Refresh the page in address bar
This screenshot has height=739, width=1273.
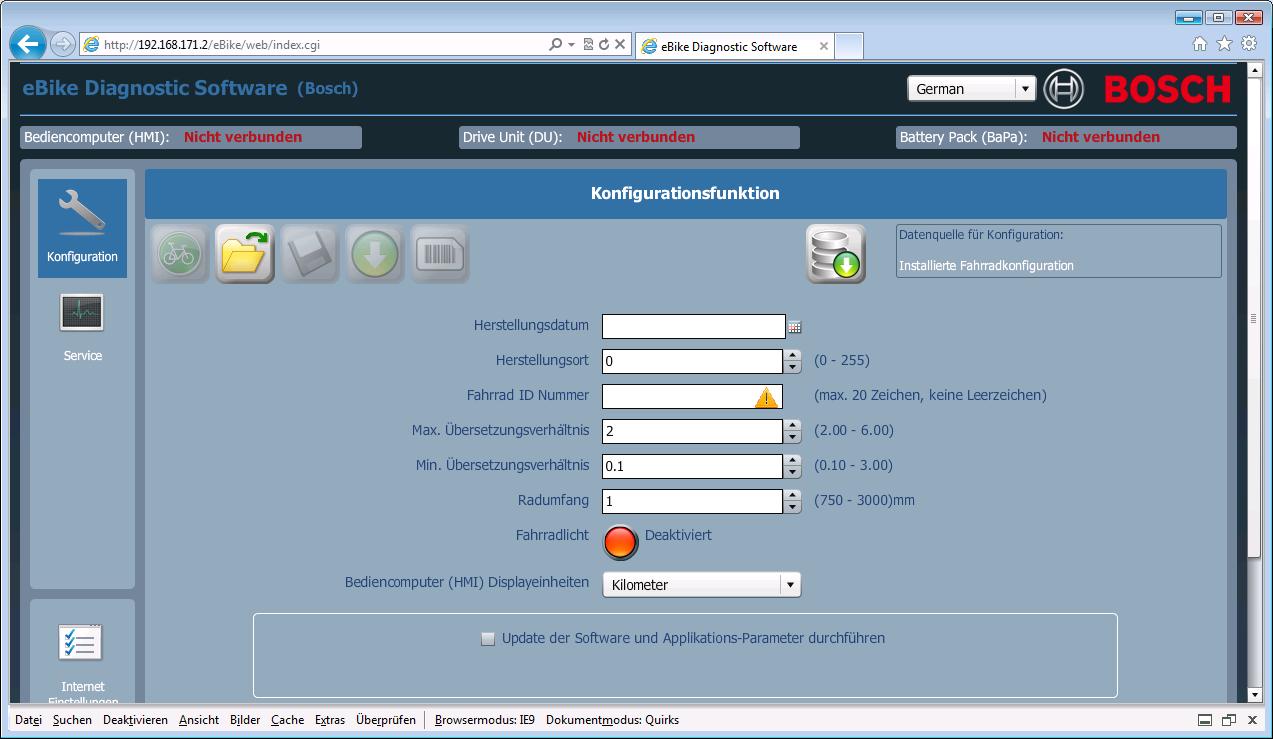604,44
